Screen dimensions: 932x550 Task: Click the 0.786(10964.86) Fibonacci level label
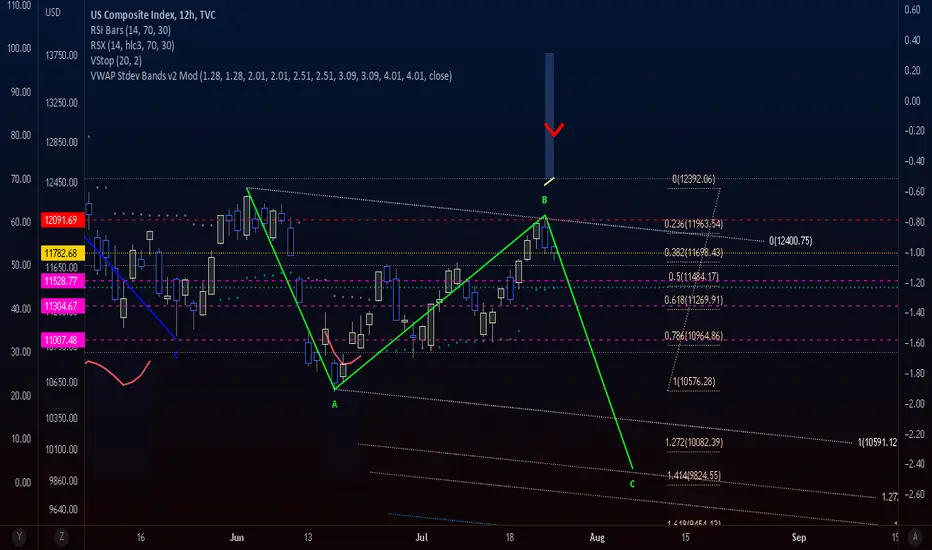[x=693, y=337]
